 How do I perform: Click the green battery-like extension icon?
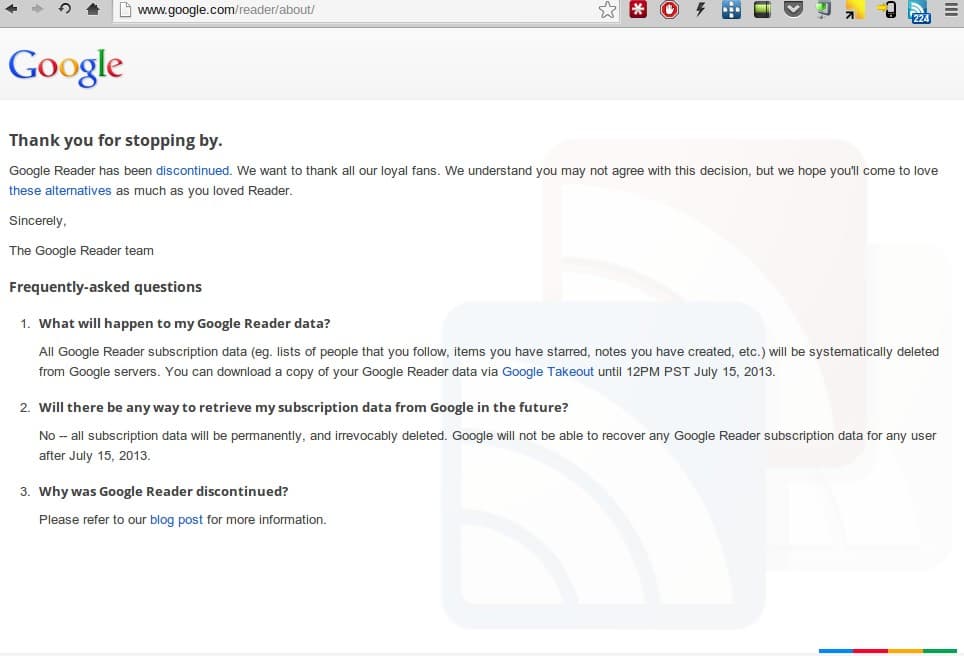coord(762,9)
